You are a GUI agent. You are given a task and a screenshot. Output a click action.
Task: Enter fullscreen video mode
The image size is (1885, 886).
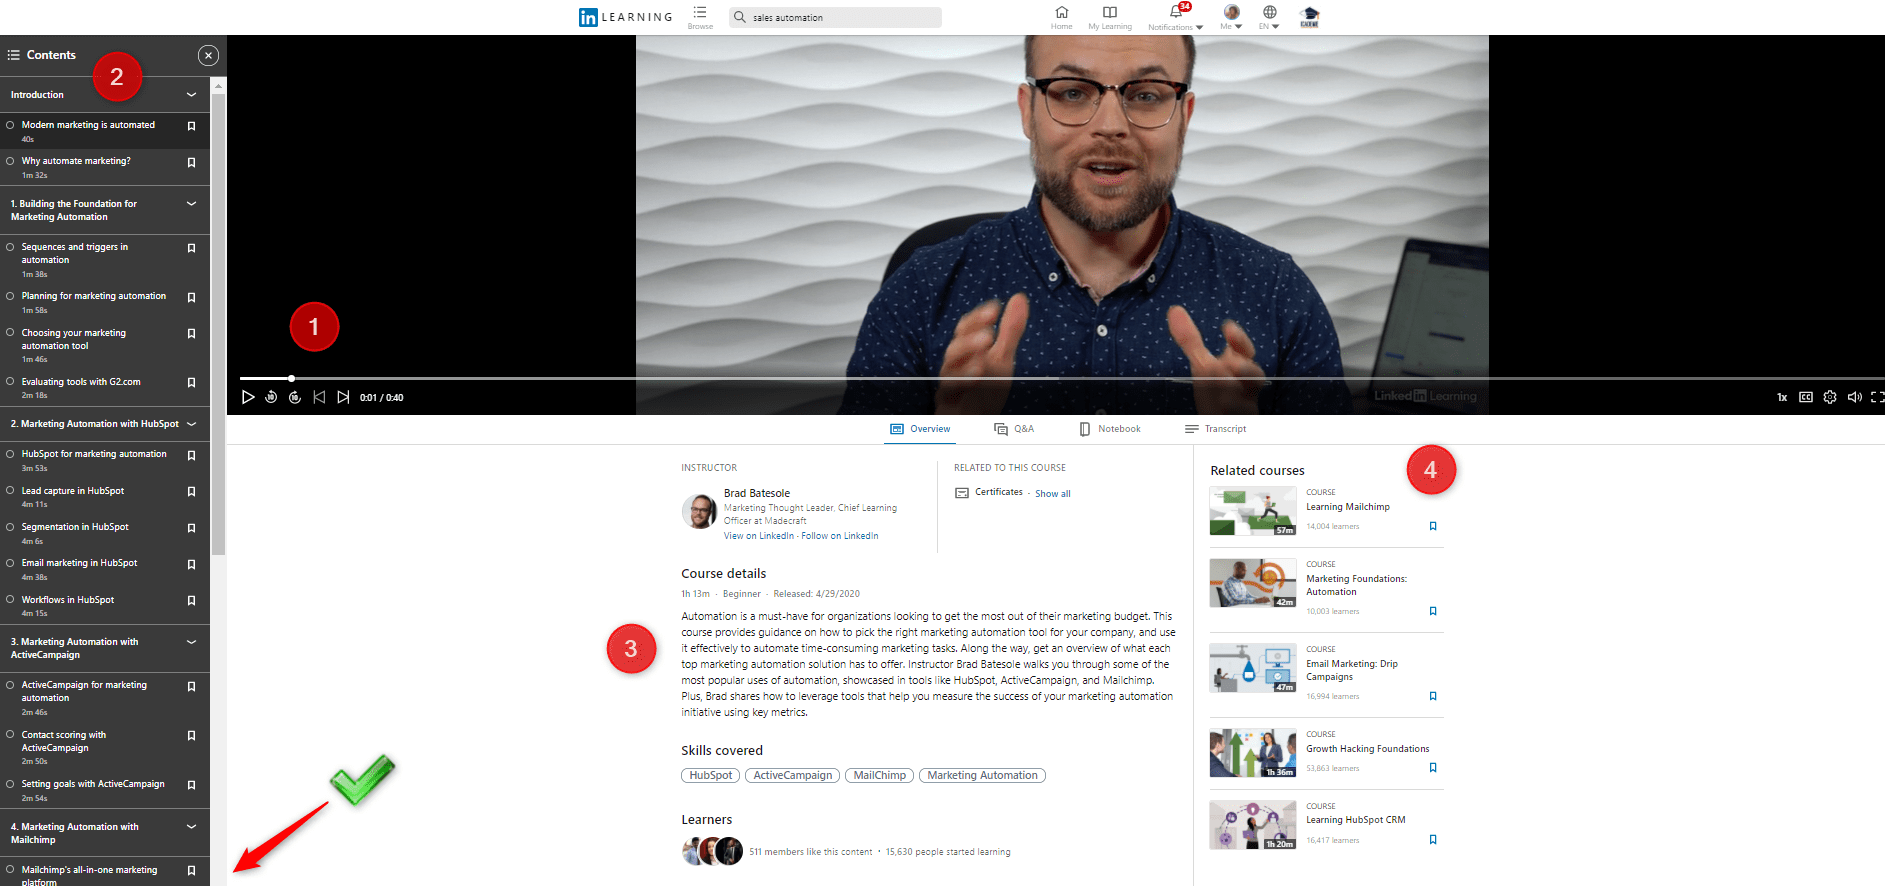[1877, 397]
